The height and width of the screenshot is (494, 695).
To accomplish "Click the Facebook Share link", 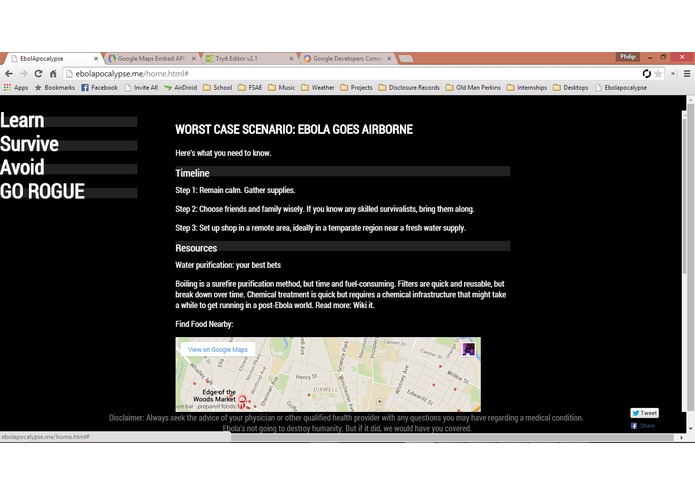I will [643, 426].
